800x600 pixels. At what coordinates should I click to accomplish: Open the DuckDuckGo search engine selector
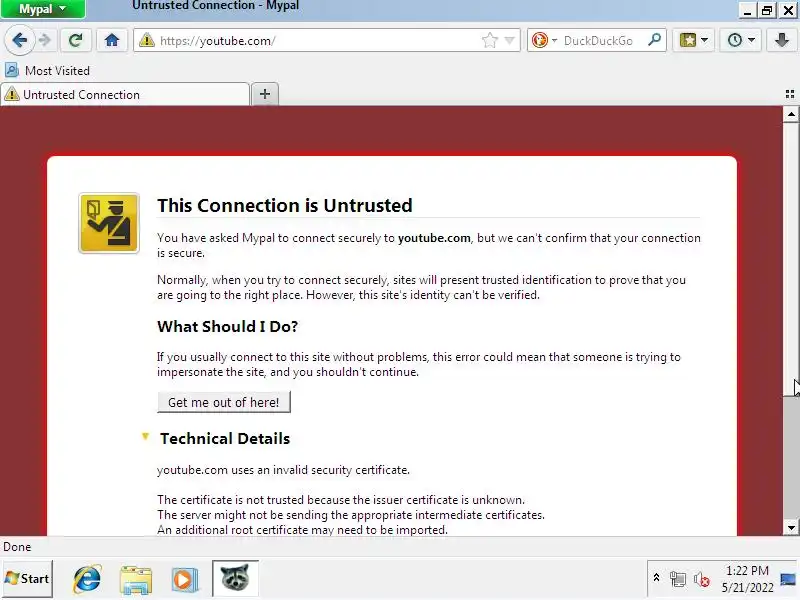pyautogui.click(x=544, y=40)
